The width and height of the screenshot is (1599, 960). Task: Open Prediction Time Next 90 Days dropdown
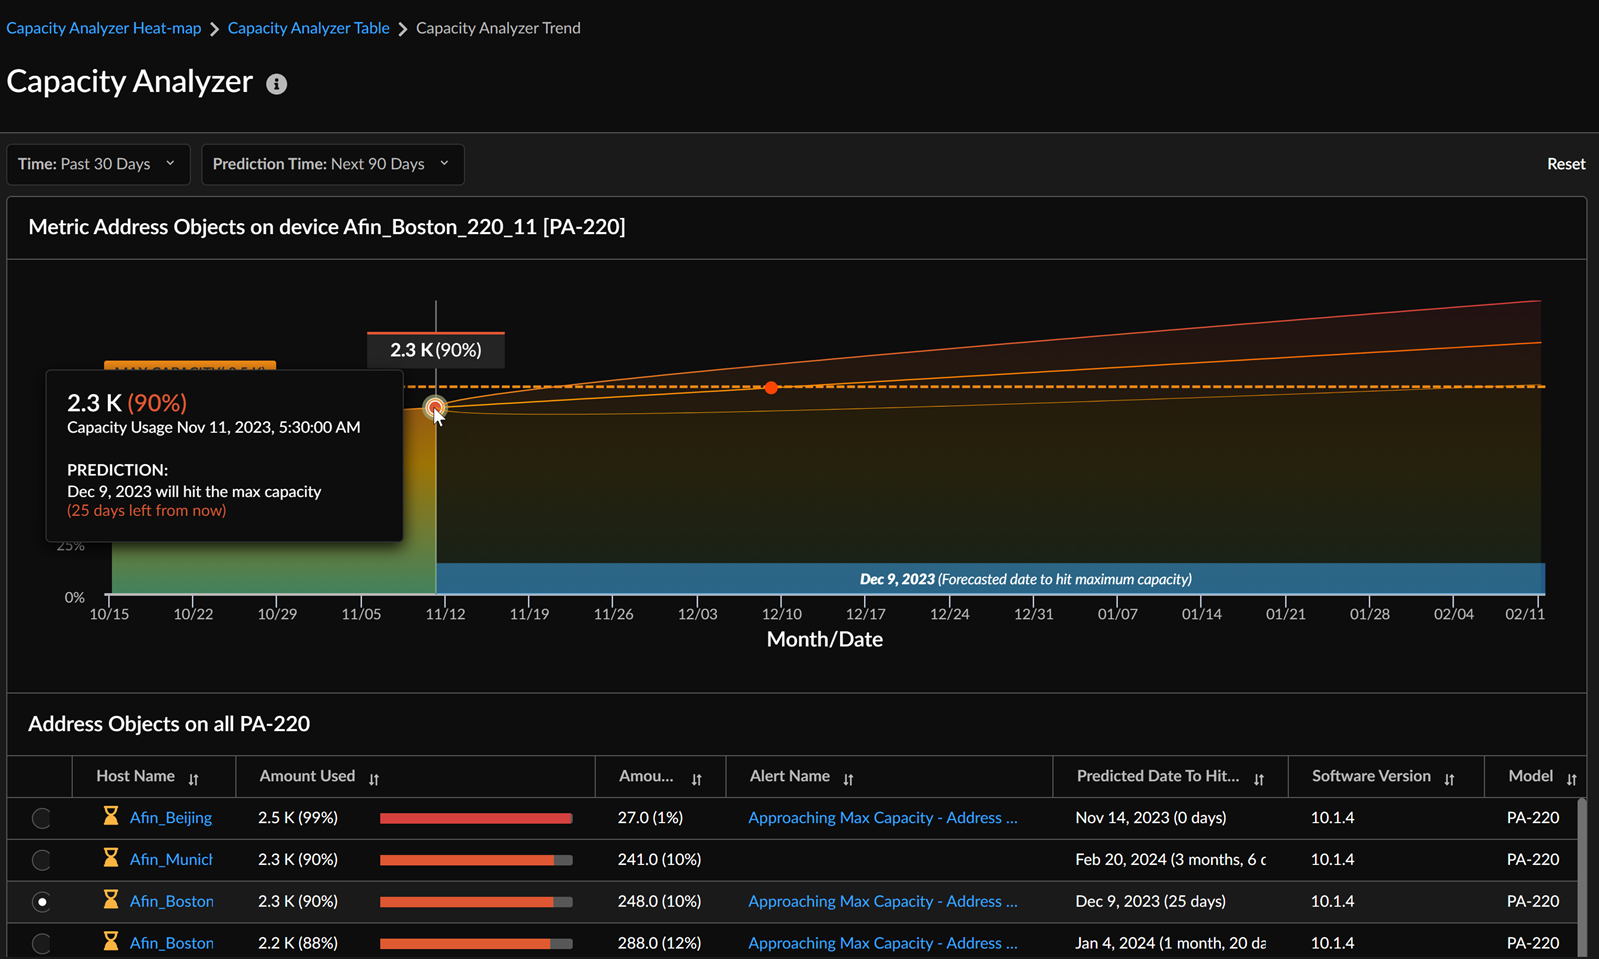(331, 164)
